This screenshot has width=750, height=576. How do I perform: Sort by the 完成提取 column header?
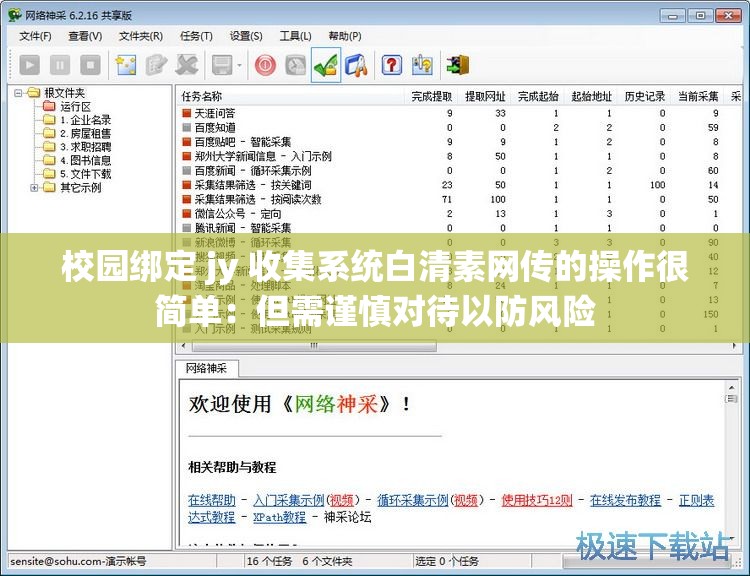(x=431, y=97)
